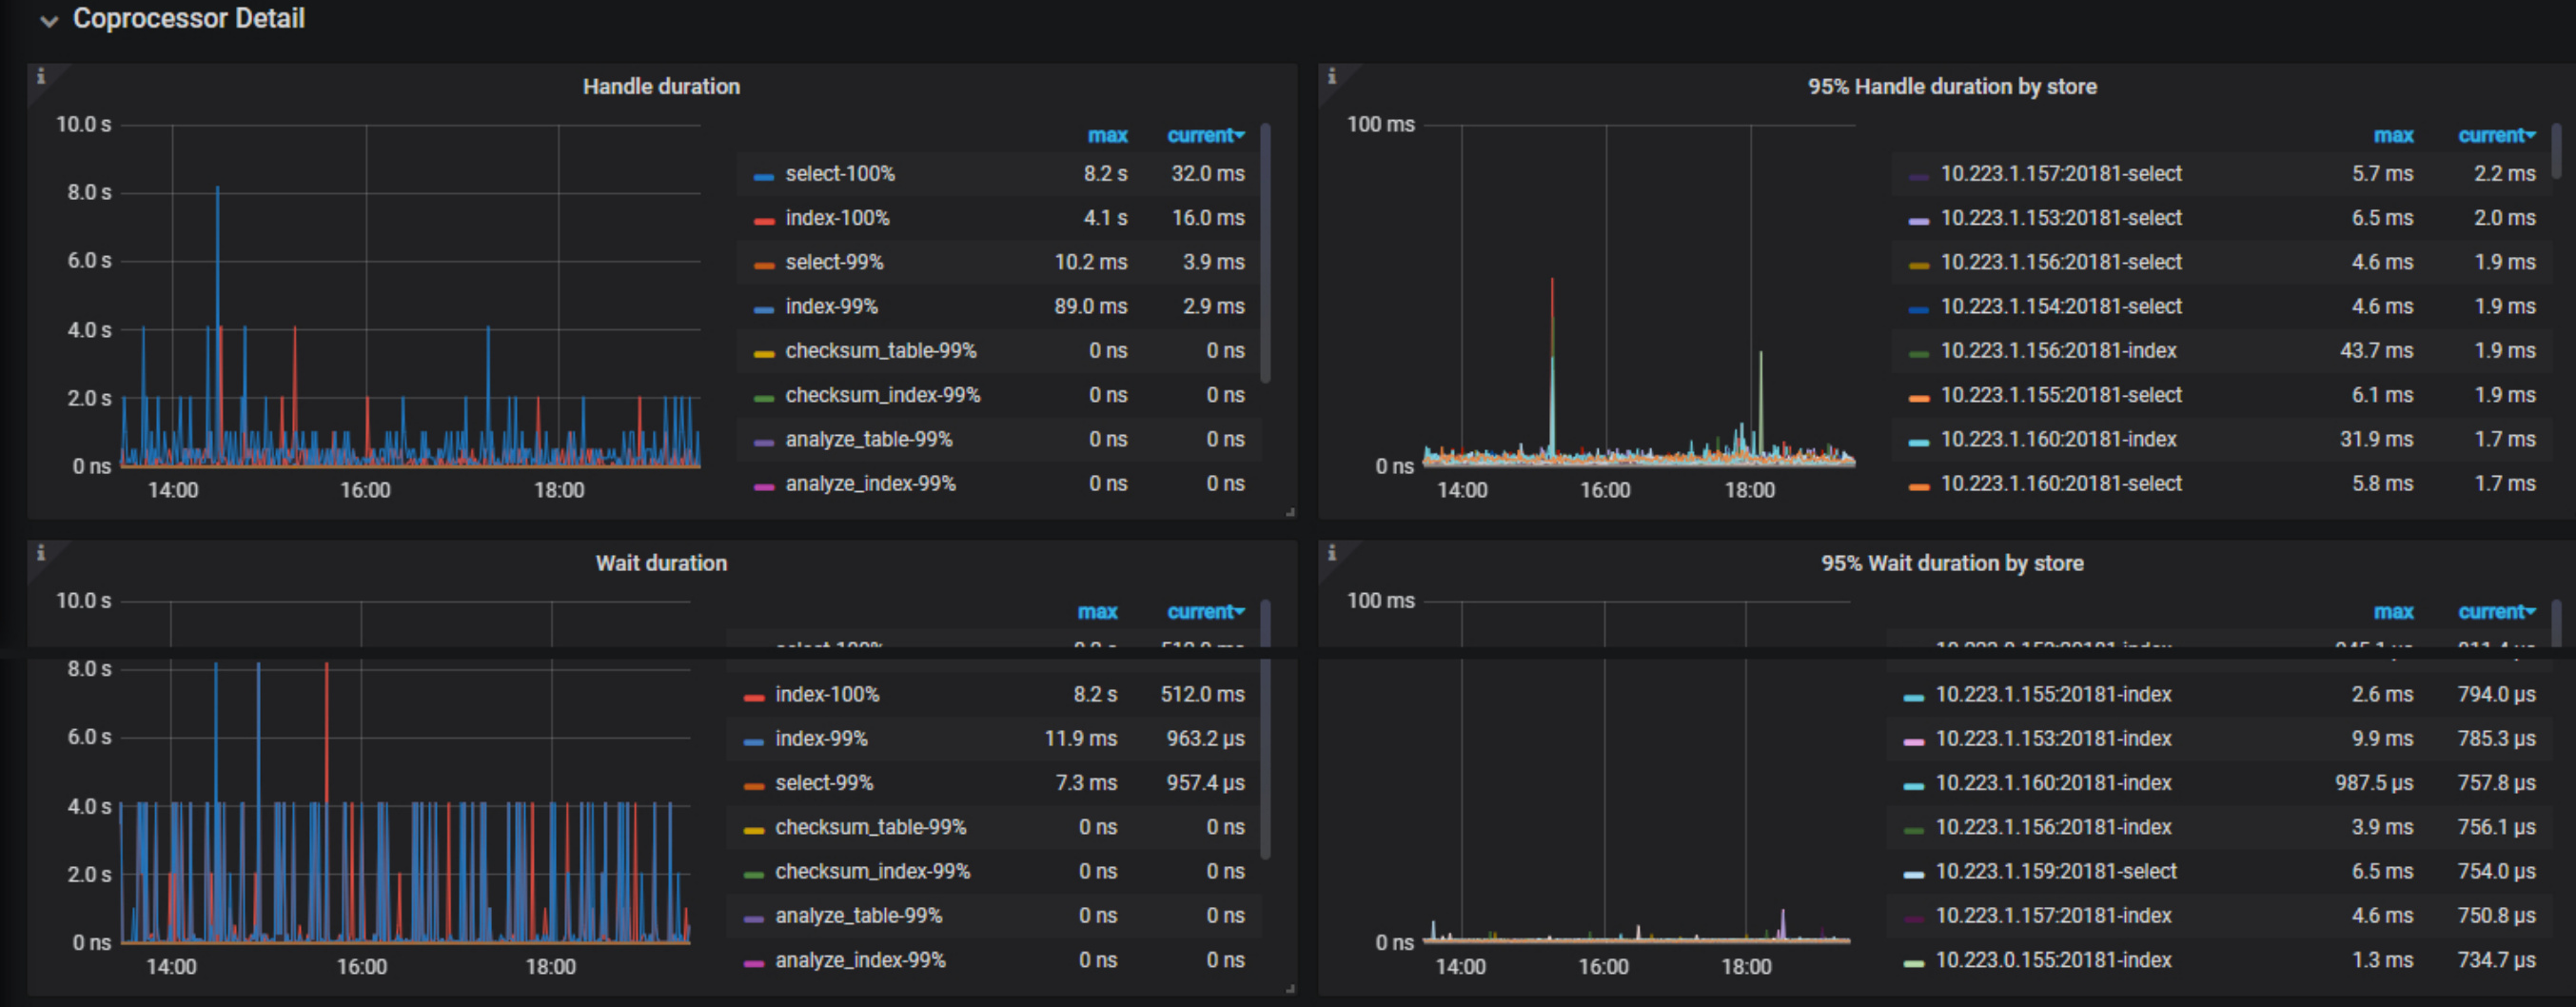Sort 95% Handle duration by store legend by max
The height and width of the screenshot is (1007, 2576).
click(x=2392, y=135)
